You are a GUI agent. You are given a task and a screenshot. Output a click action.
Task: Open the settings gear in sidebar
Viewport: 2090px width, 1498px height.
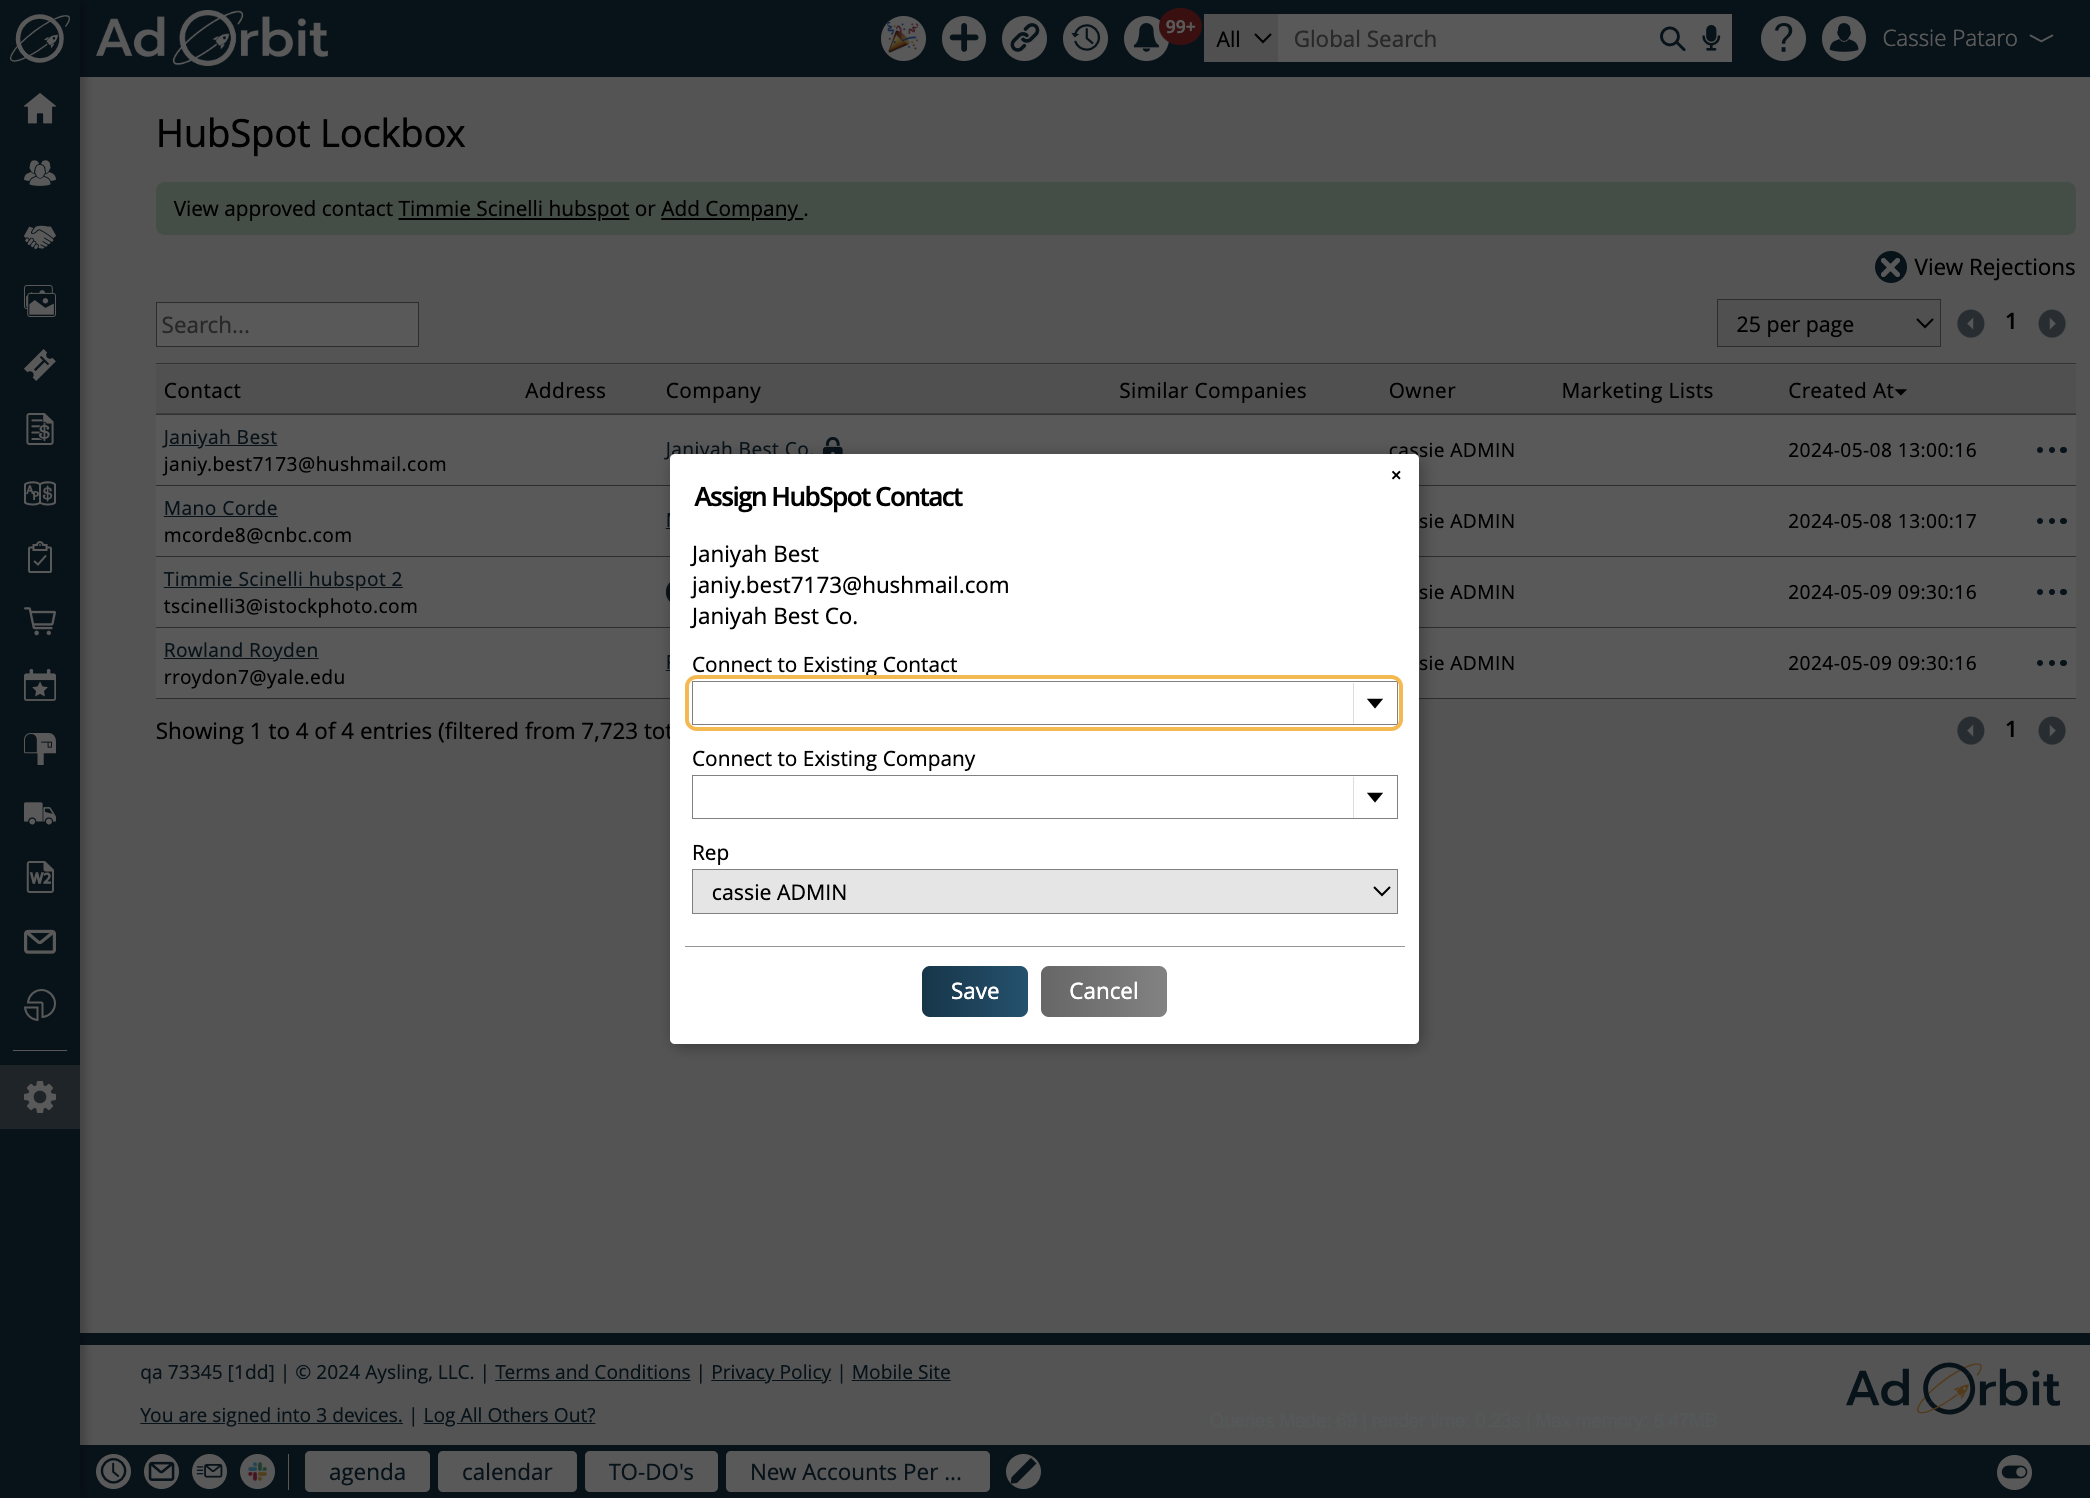pyautogui.click(x=40, y=1097)
